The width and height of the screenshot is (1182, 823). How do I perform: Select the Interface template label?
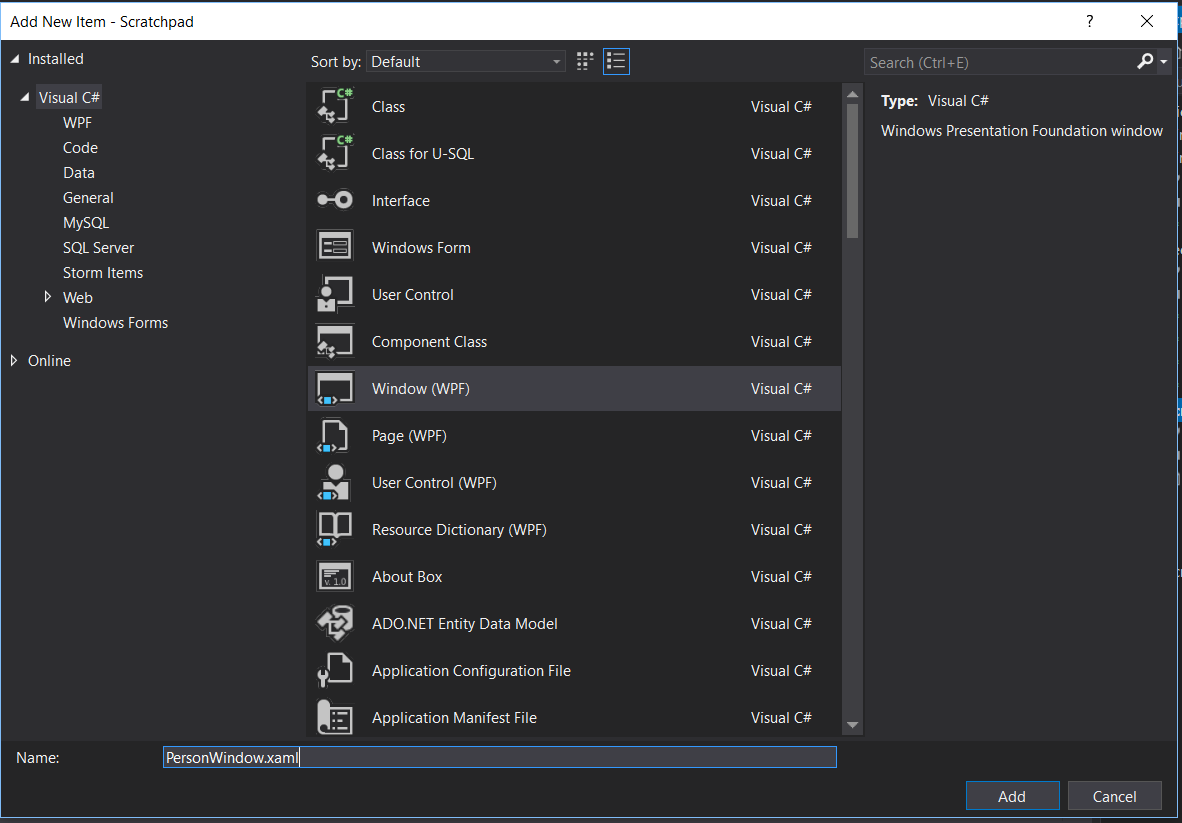tap(401, 200)
